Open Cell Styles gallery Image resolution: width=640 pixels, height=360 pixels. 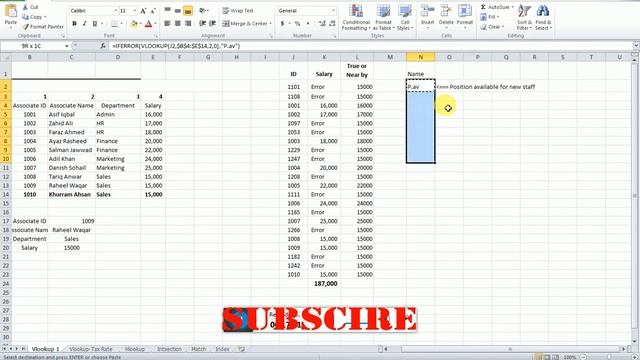(405, 18)
